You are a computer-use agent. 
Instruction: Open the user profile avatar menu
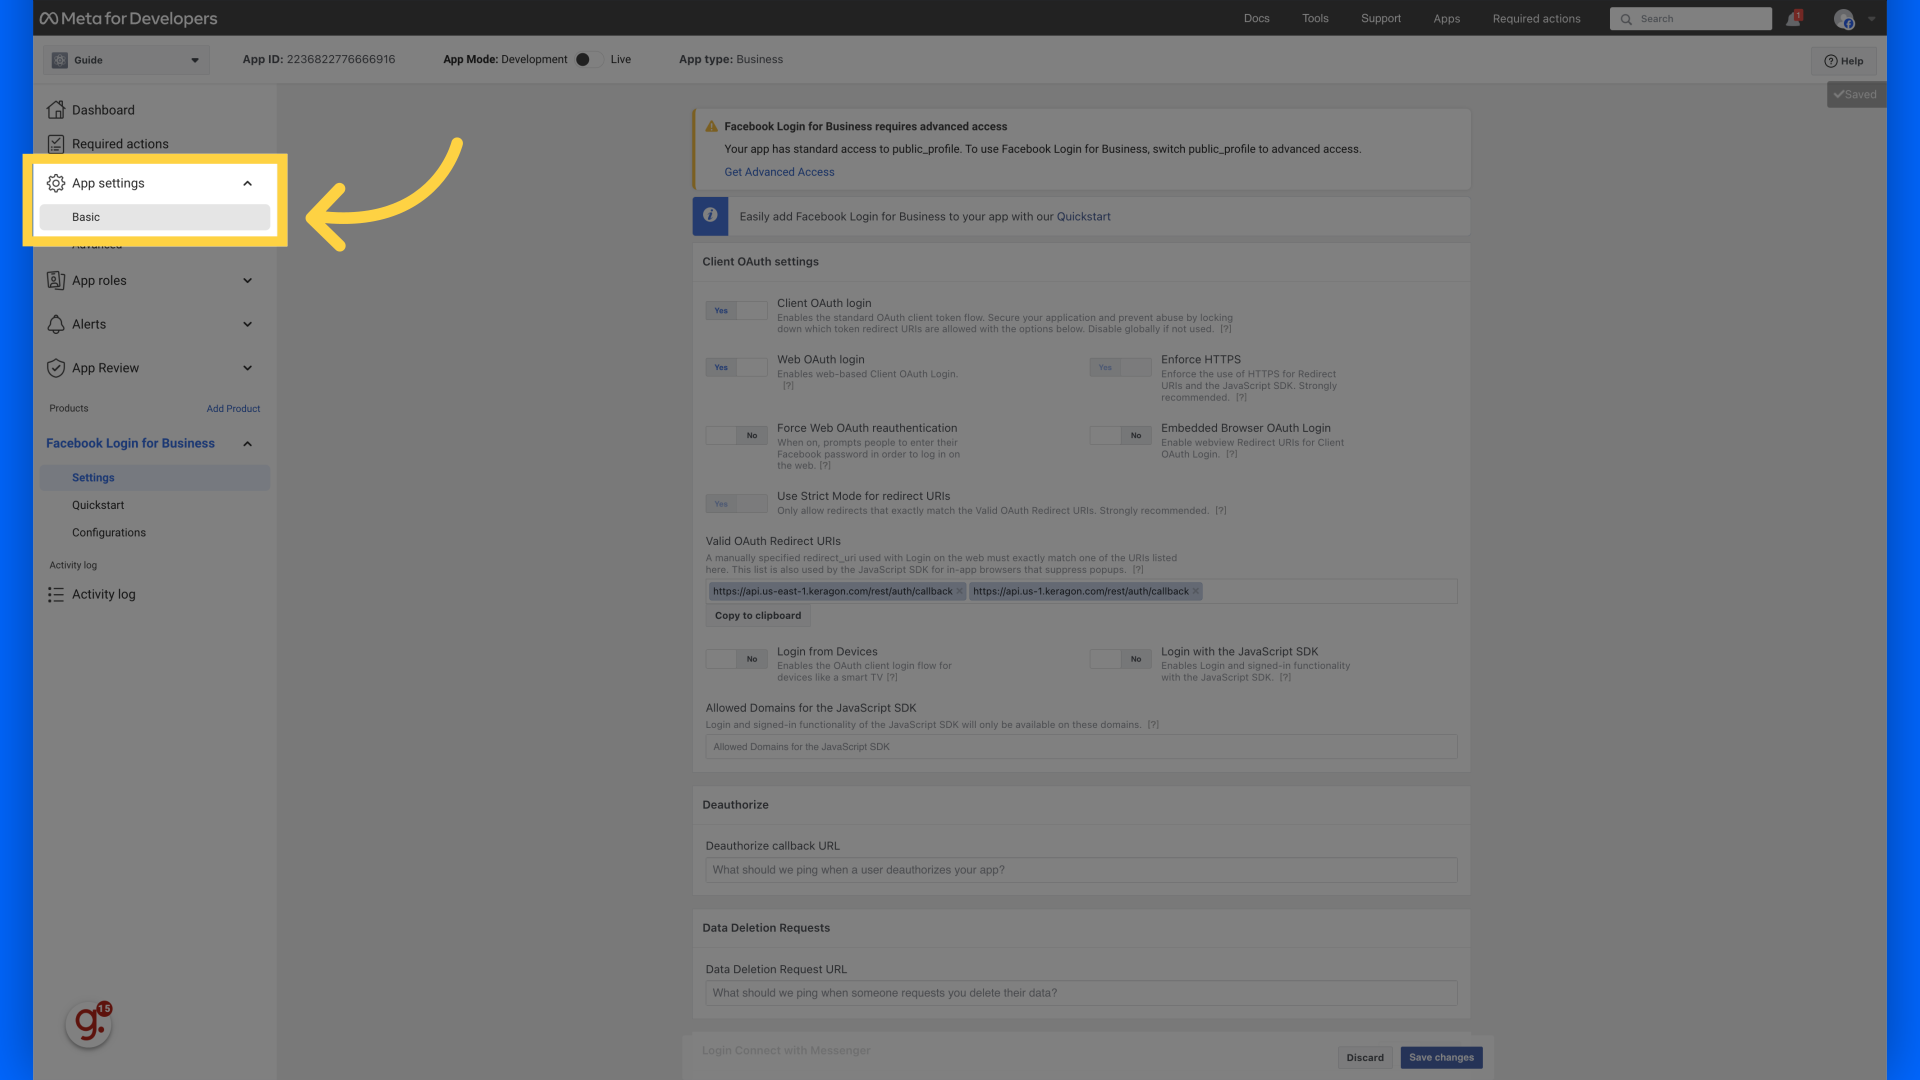click(1844, 19)
